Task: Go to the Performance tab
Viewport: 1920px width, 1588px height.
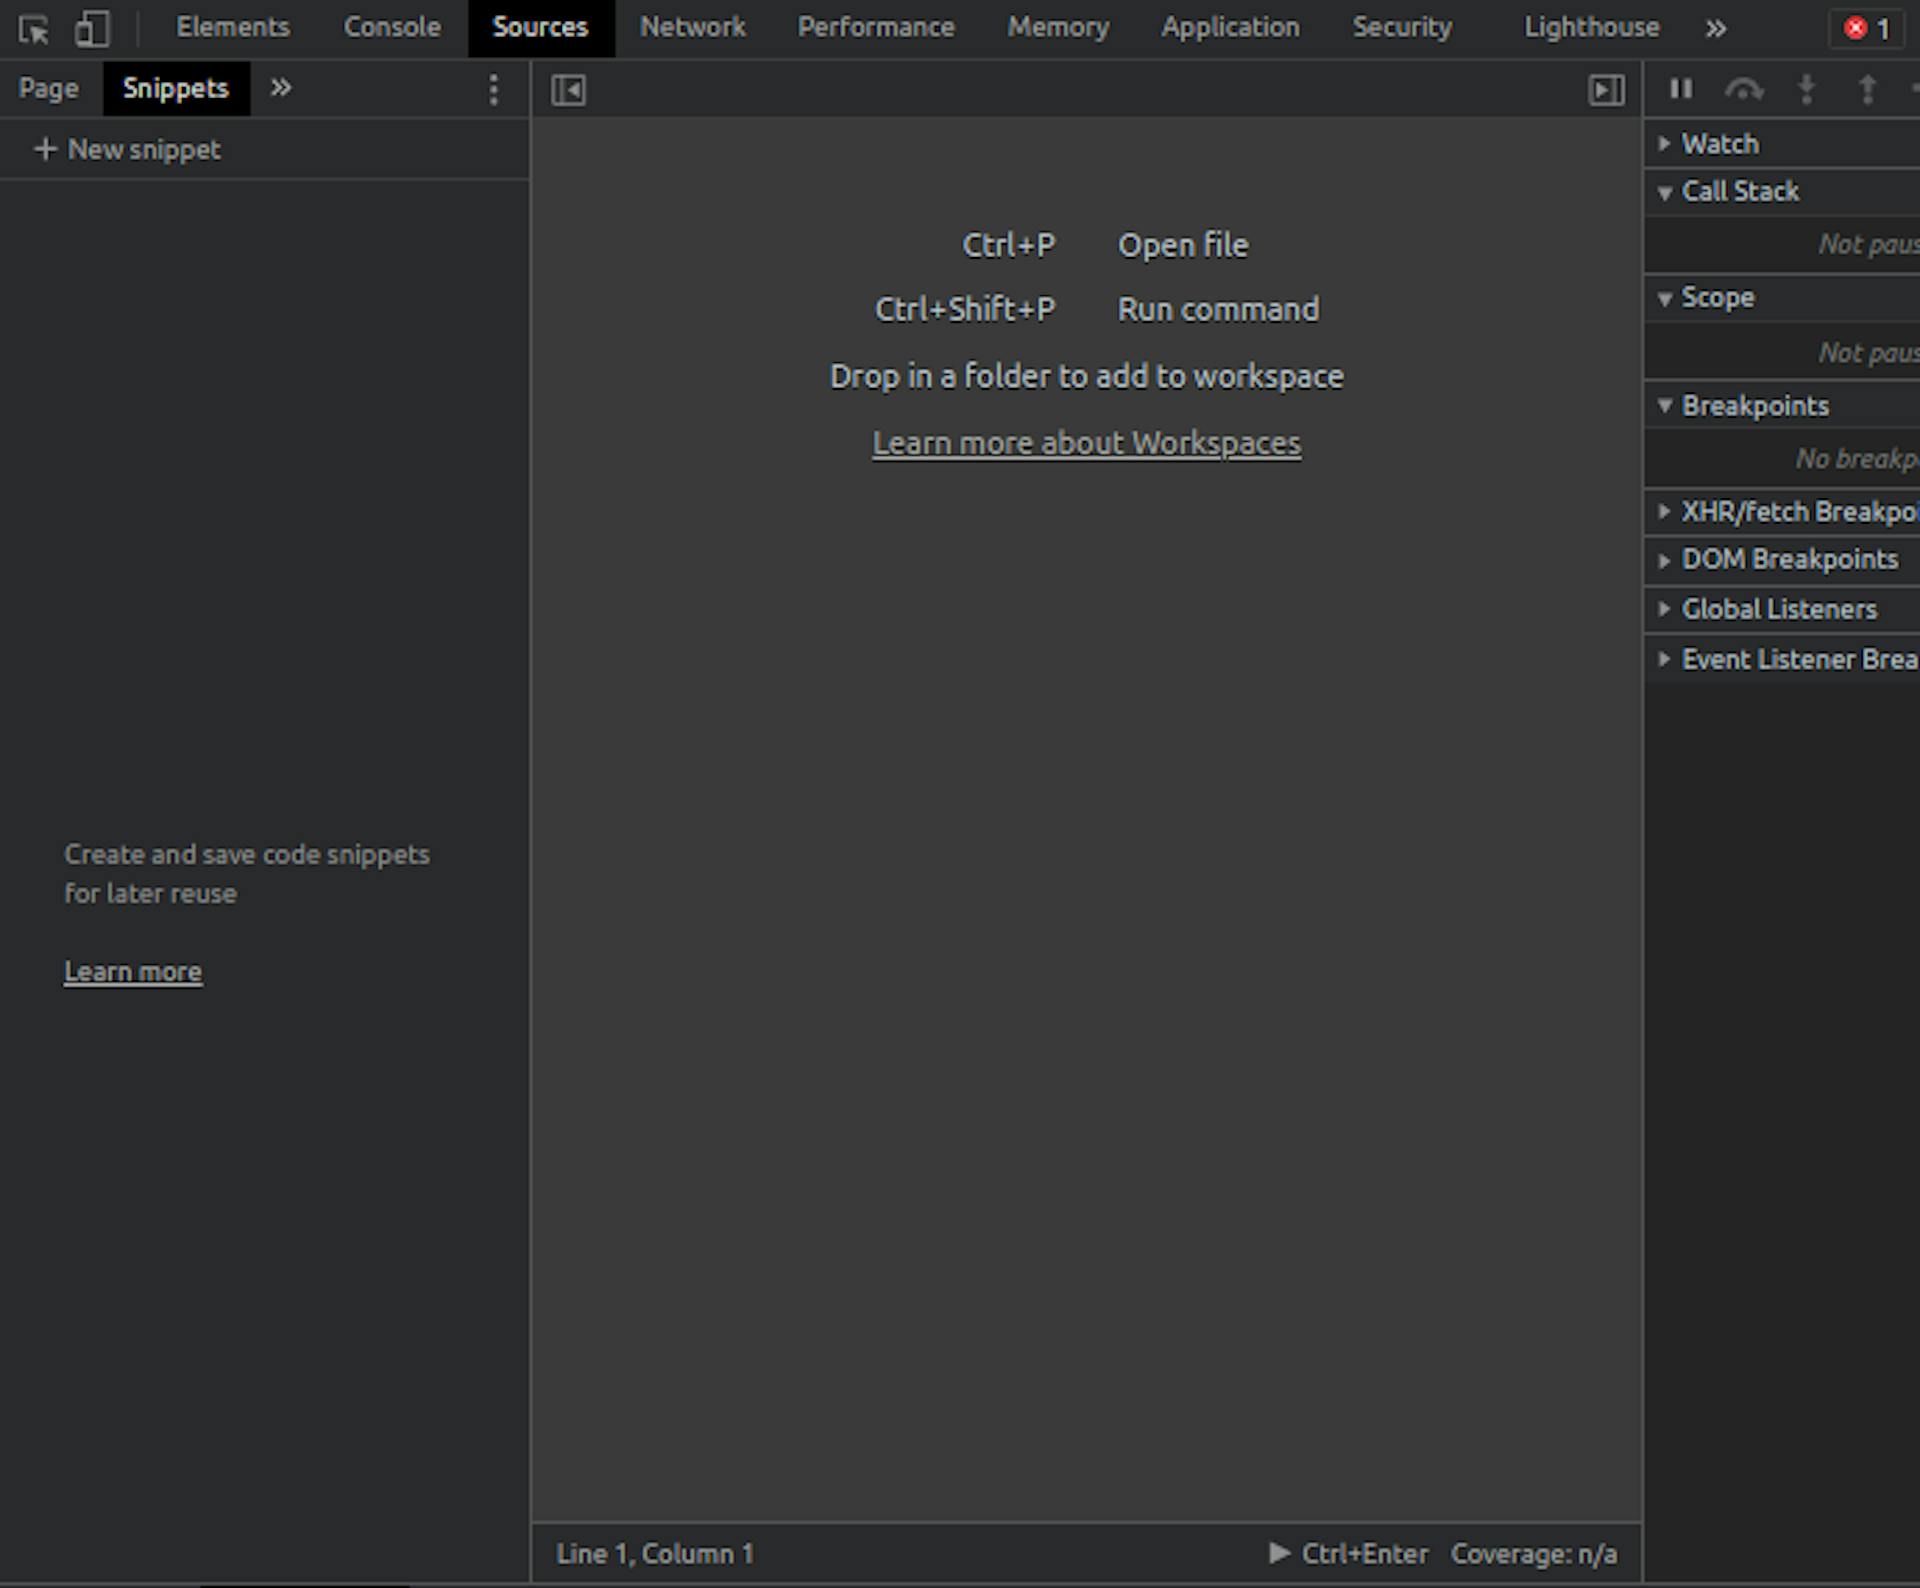Action: (876, 27)
